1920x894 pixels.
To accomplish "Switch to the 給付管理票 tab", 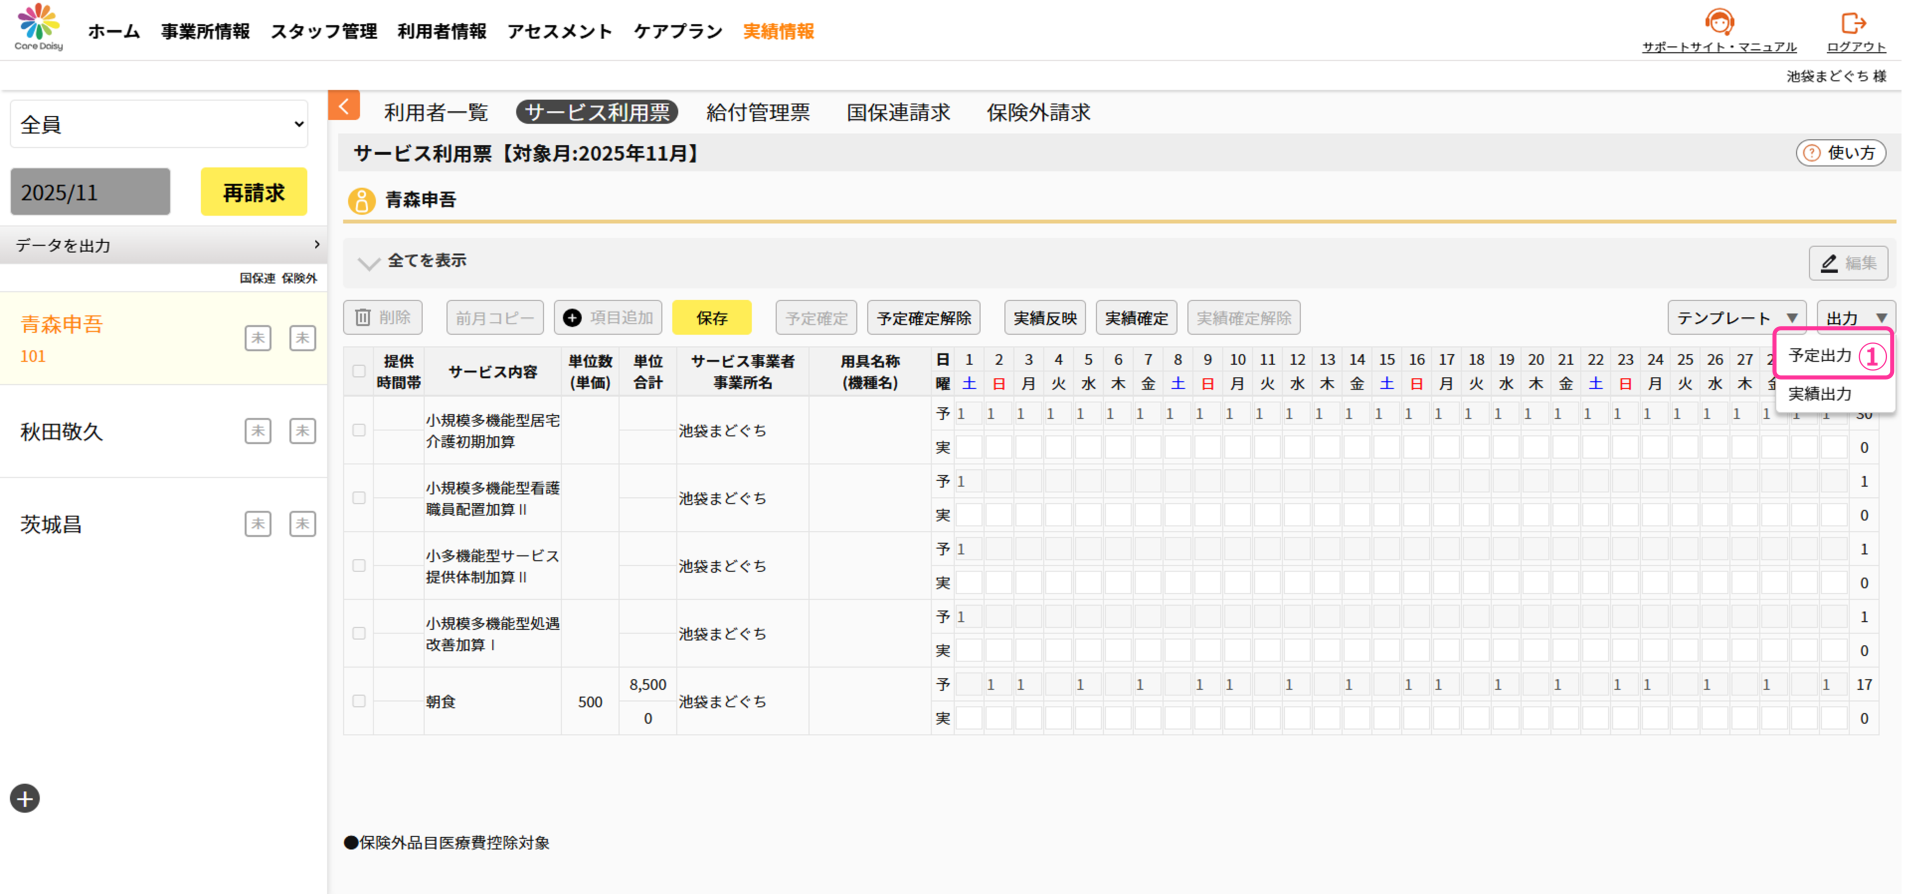I will coord(758,113).
